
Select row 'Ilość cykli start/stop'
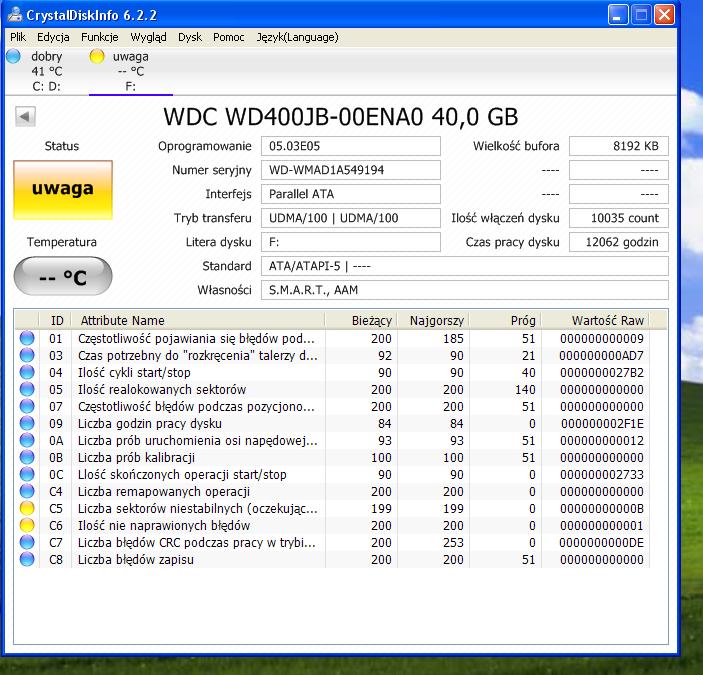(x=332, y=372)
